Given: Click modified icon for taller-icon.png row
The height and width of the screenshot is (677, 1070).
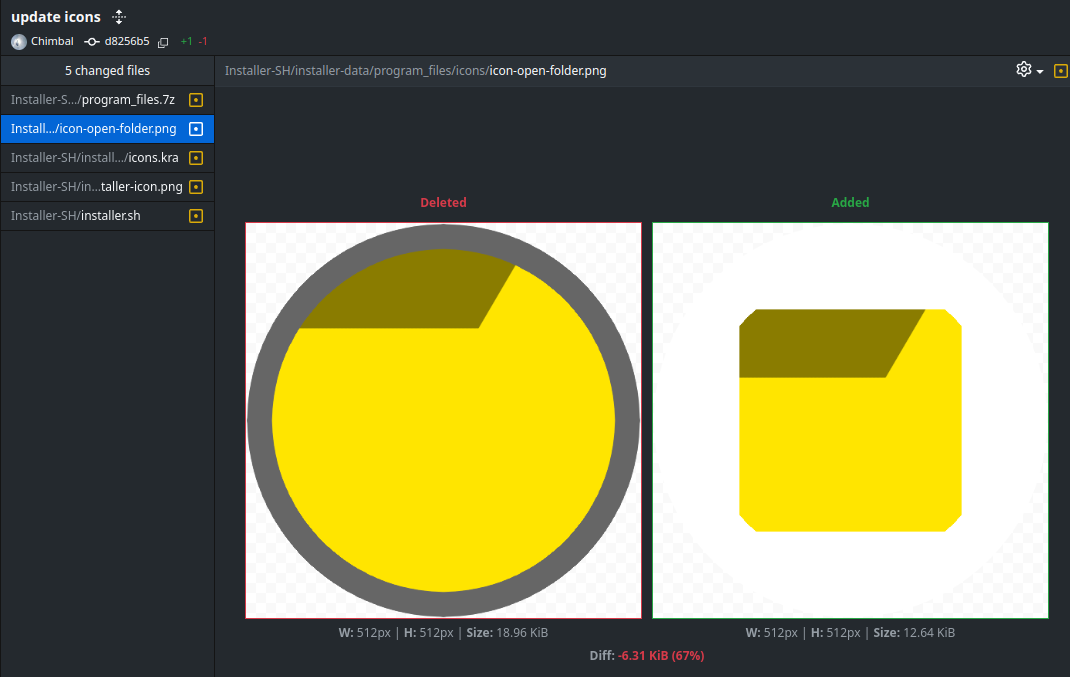Looking at the screenshot, I should coord(196,187).
